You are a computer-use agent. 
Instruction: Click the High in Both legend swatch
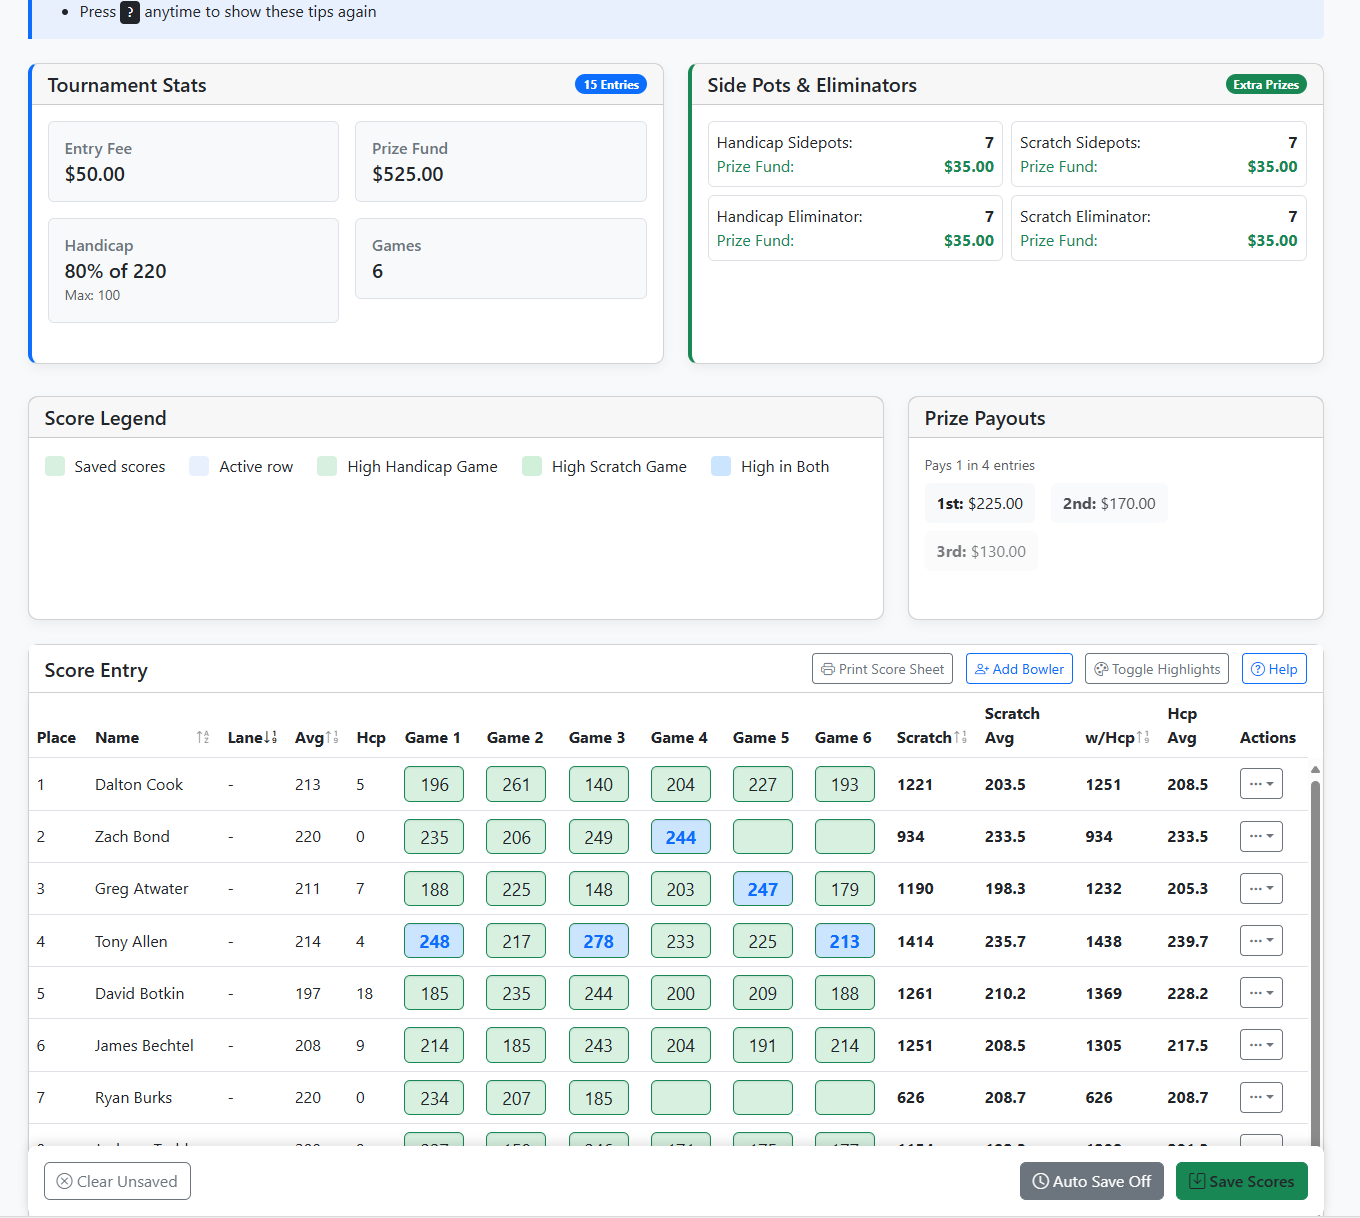(x=721, y=466)
